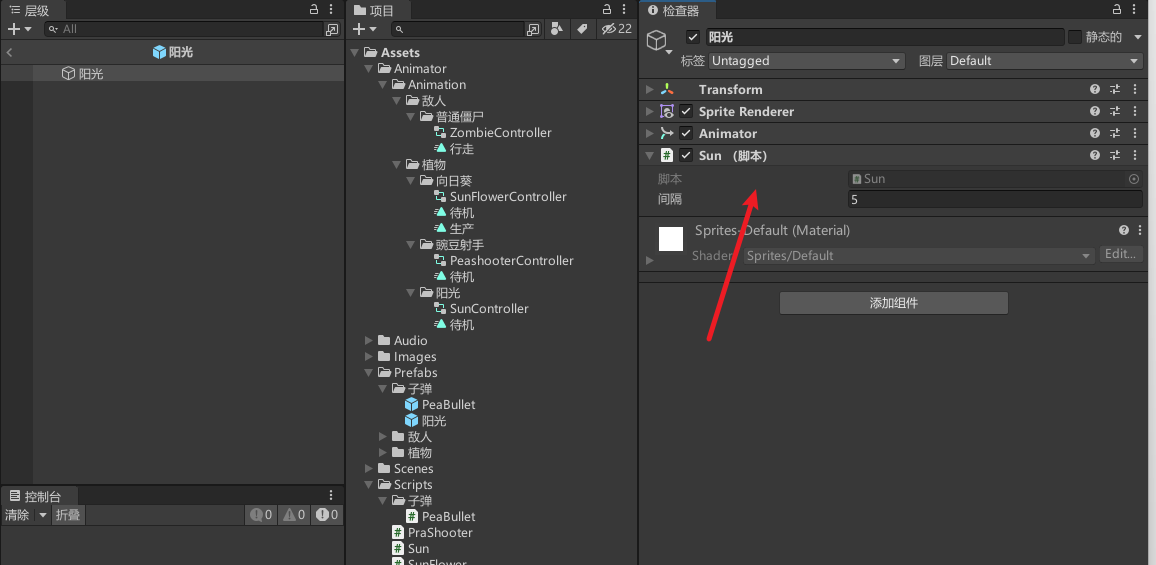1156x565 pixels.
Task: Click the Sun script object picker
Action: click(x=1134, y=179)
